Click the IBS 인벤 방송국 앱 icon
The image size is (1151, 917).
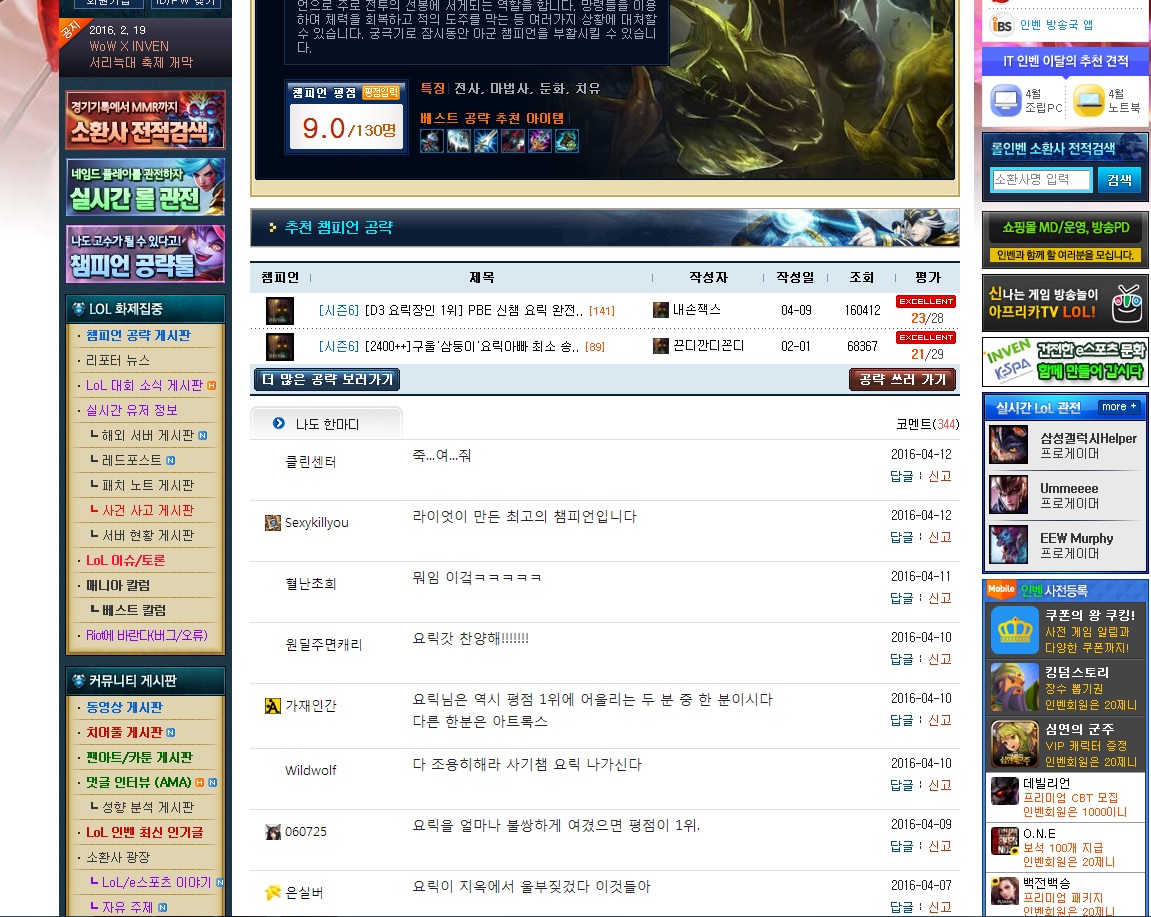[x=1001, y=24]
